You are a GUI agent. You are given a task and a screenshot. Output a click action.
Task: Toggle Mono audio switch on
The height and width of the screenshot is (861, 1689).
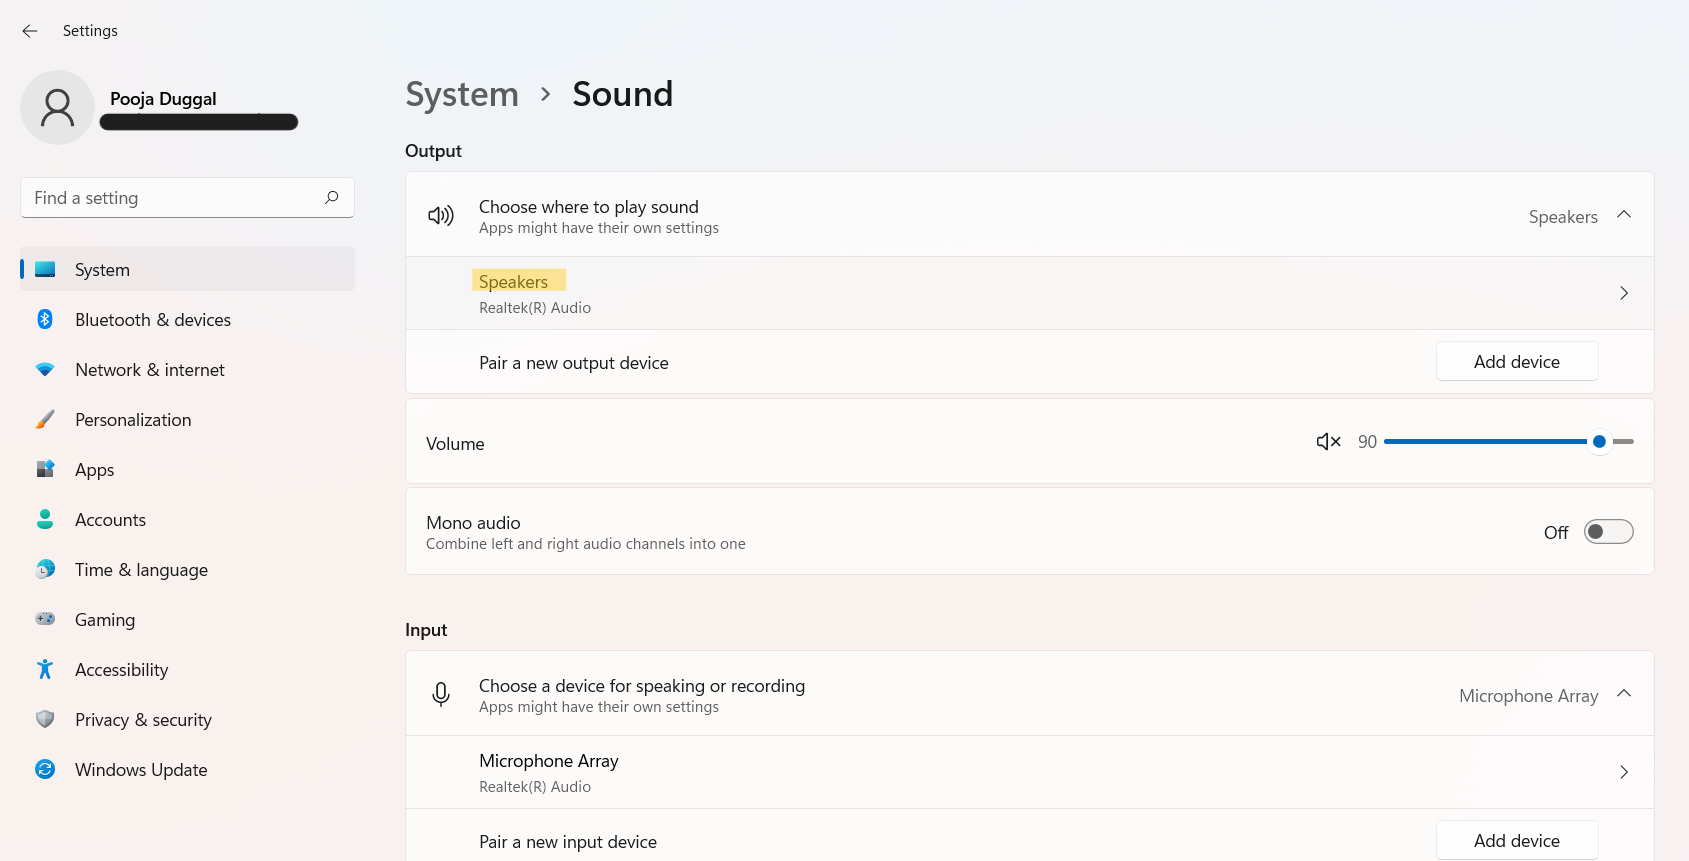pos(1608,532)
